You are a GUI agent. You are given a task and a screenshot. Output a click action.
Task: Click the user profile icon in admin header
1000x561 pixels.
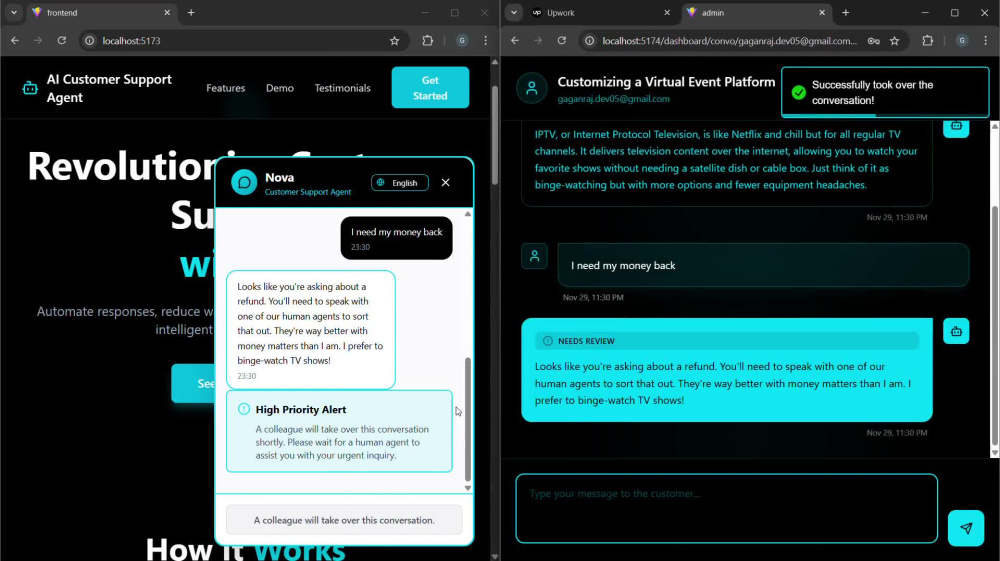point(532,88)
